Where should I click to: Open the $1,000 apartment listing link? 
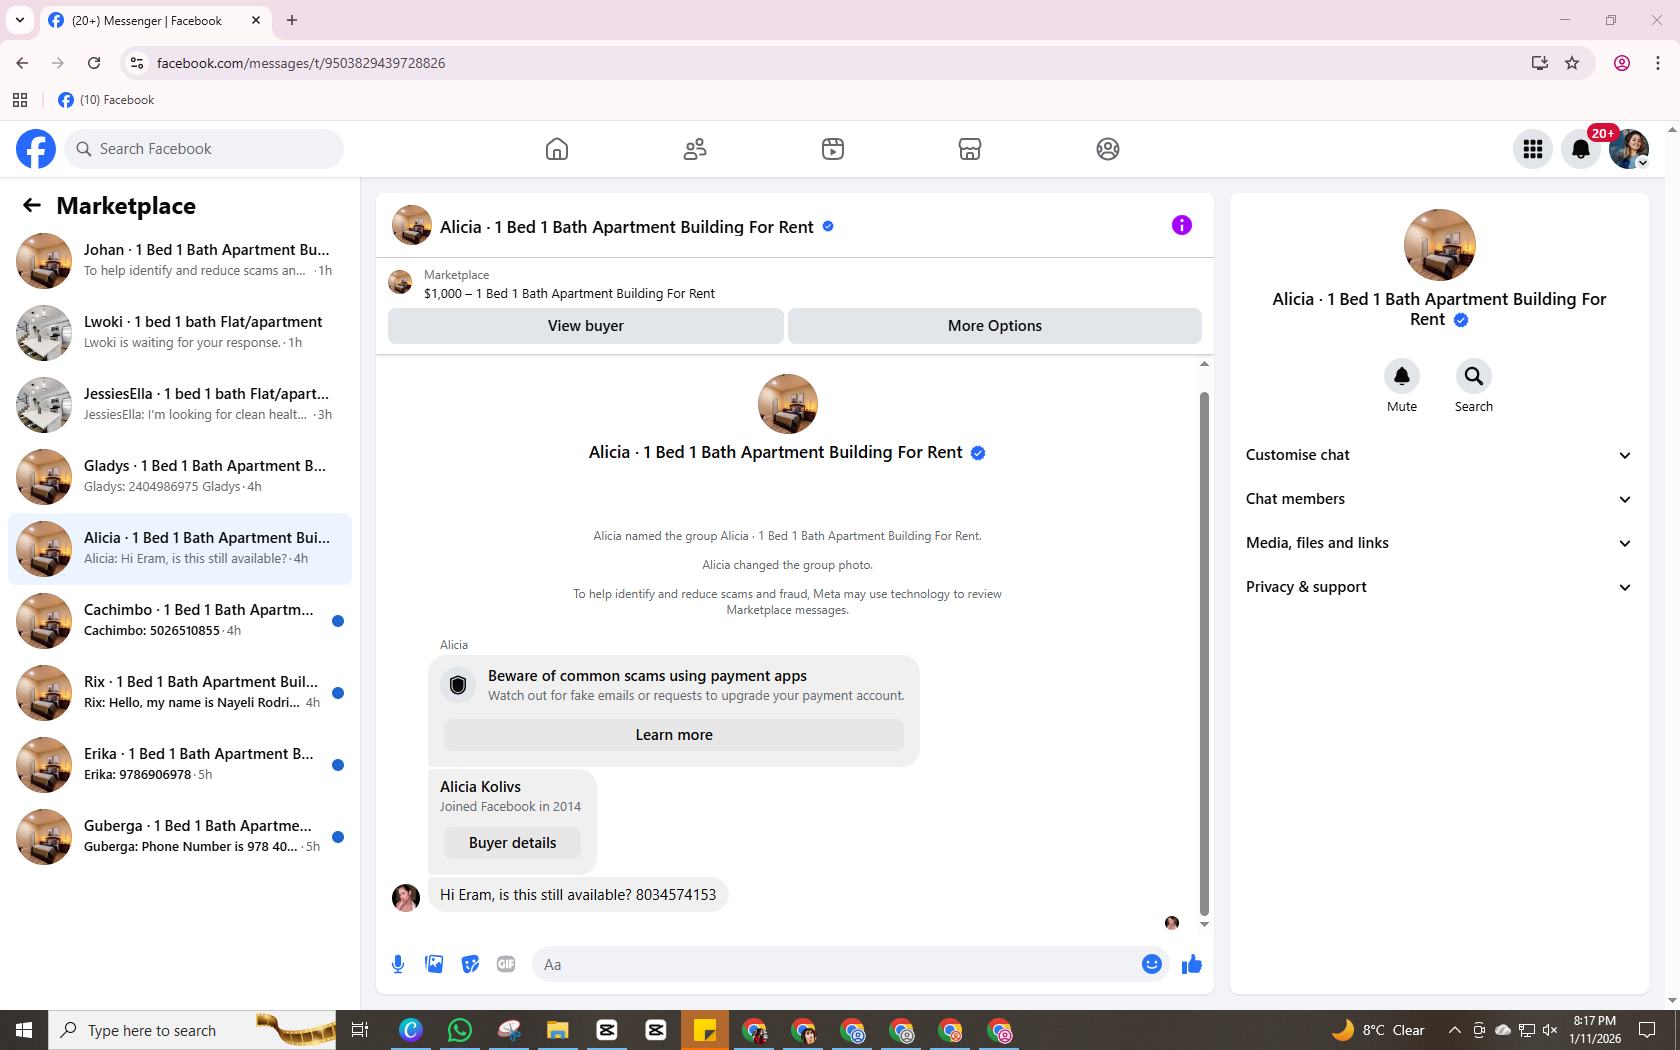pyautogui.click(x=569, y=294)
